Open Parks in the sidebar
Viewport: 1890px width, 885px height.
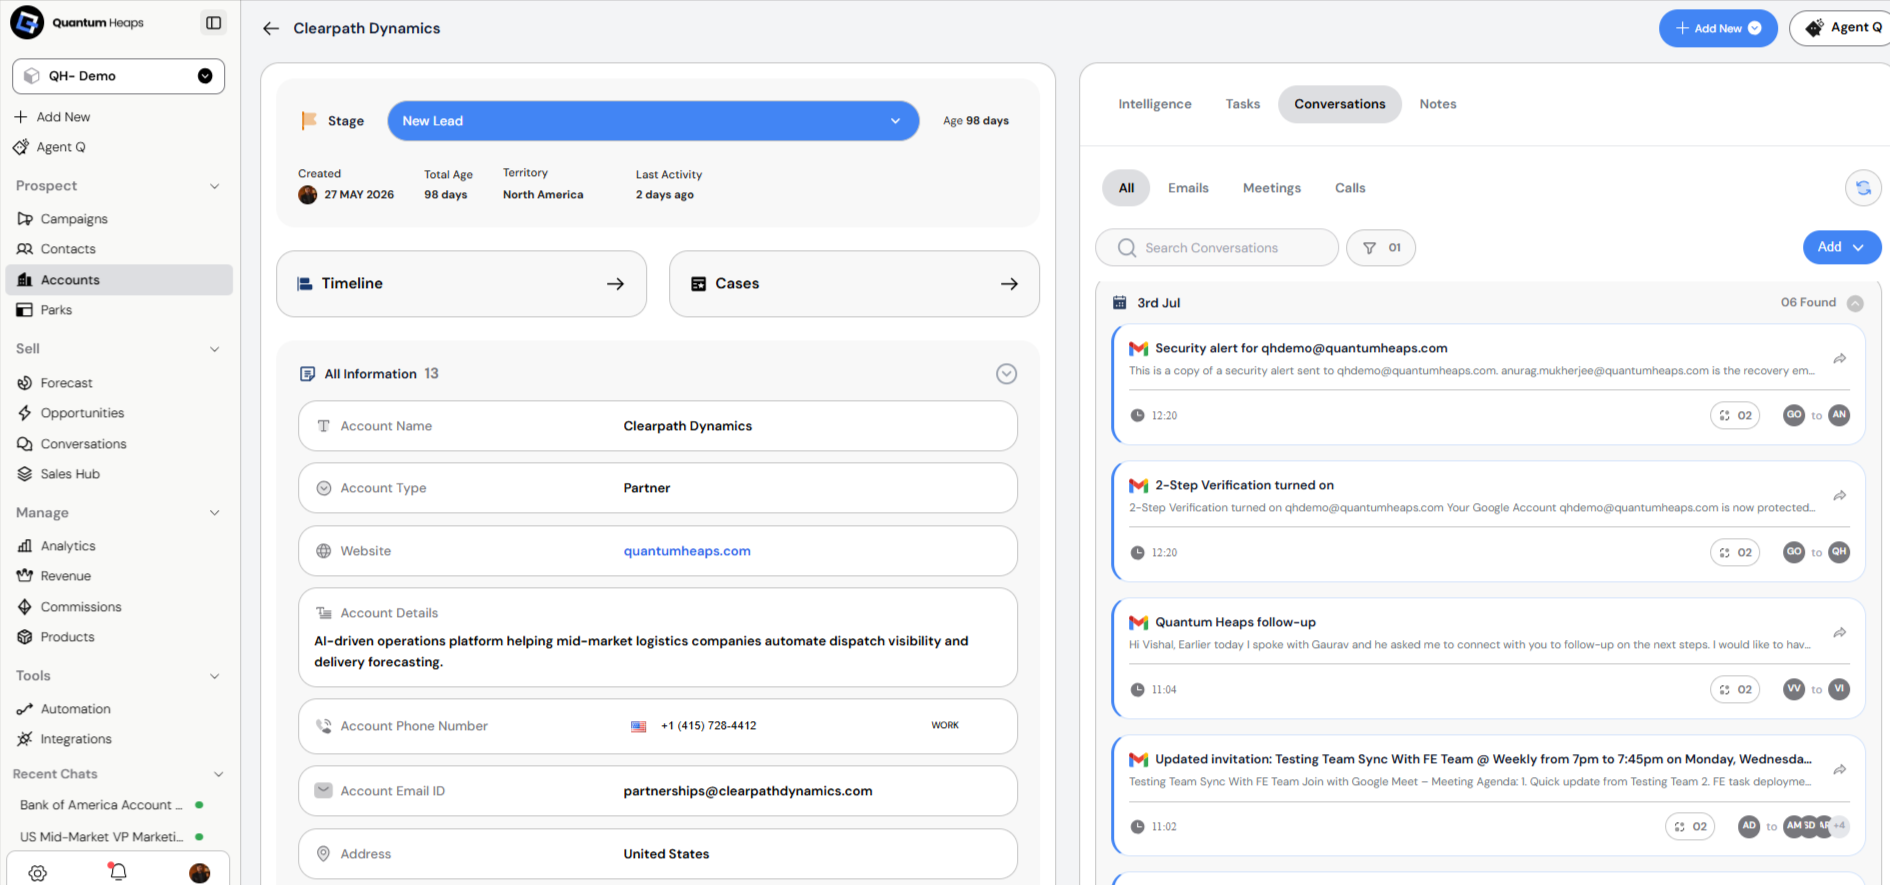tap(119, 310)
